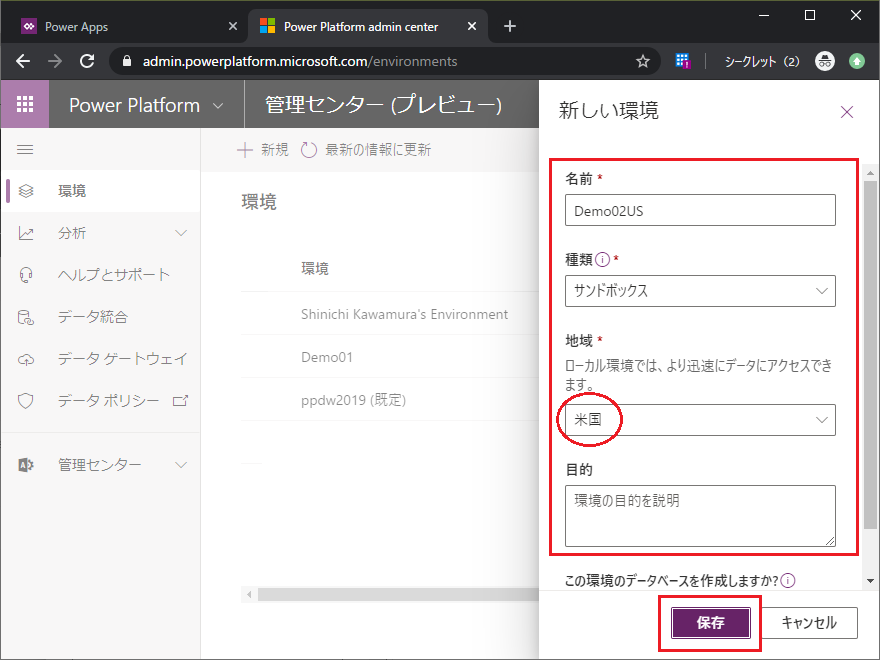
Task: Open the ppdw2019 (既定) environment row
Action: coord(353,400)
